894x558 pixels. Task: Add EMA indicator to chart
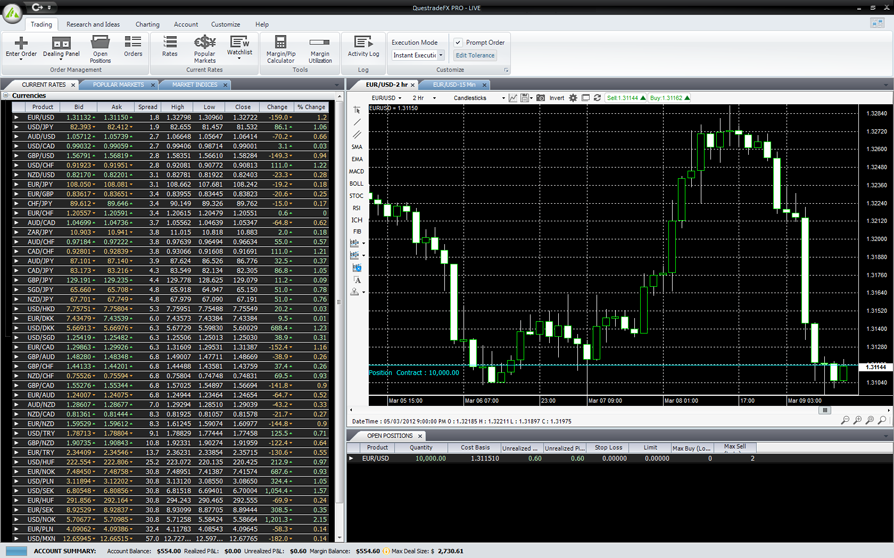357,159
